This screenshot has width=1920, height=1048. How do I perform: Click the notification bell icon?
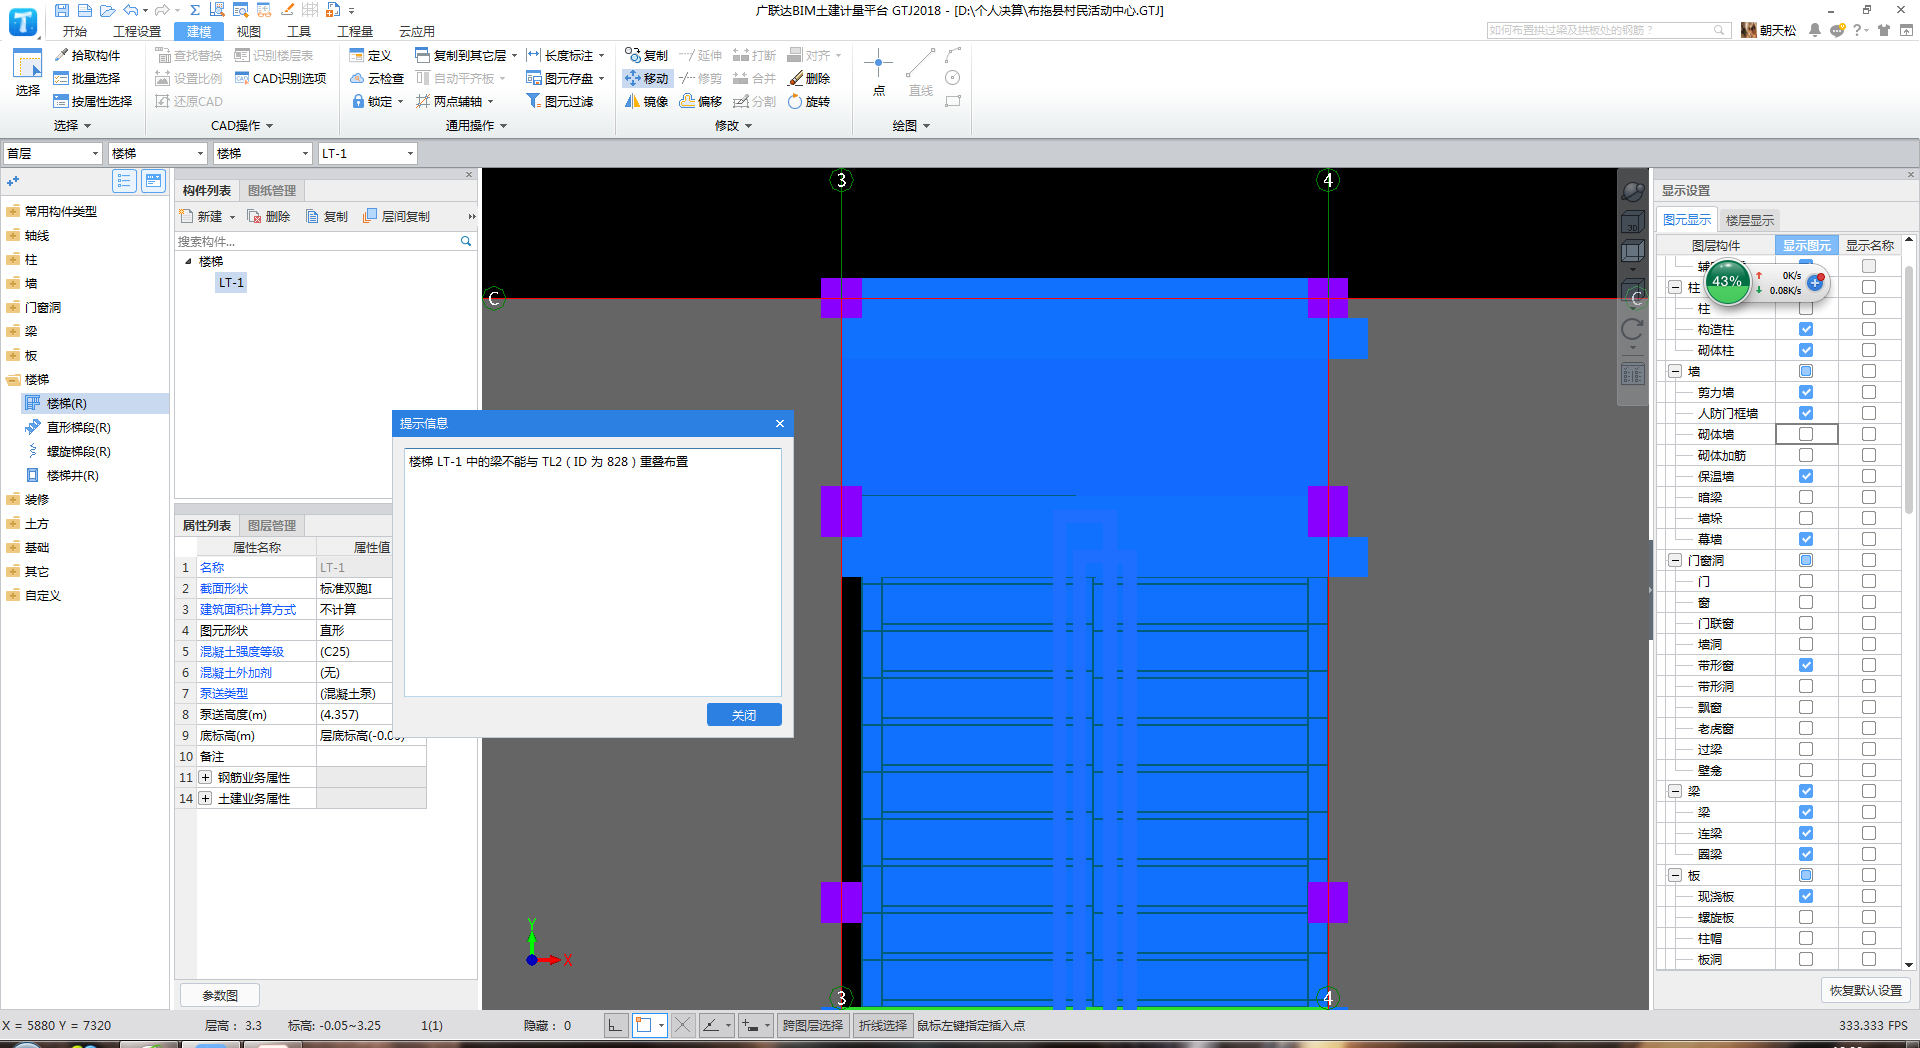coord(1814,30)
